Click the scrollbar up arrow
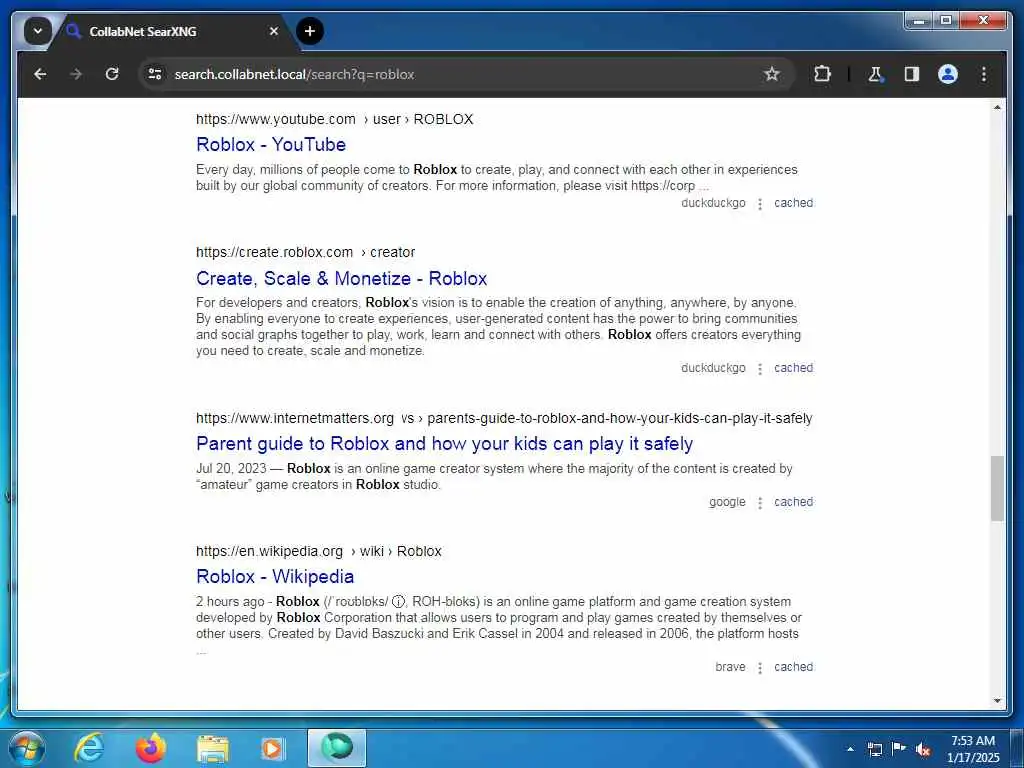This screenshot has height=768, width=1024. point(997,107)
